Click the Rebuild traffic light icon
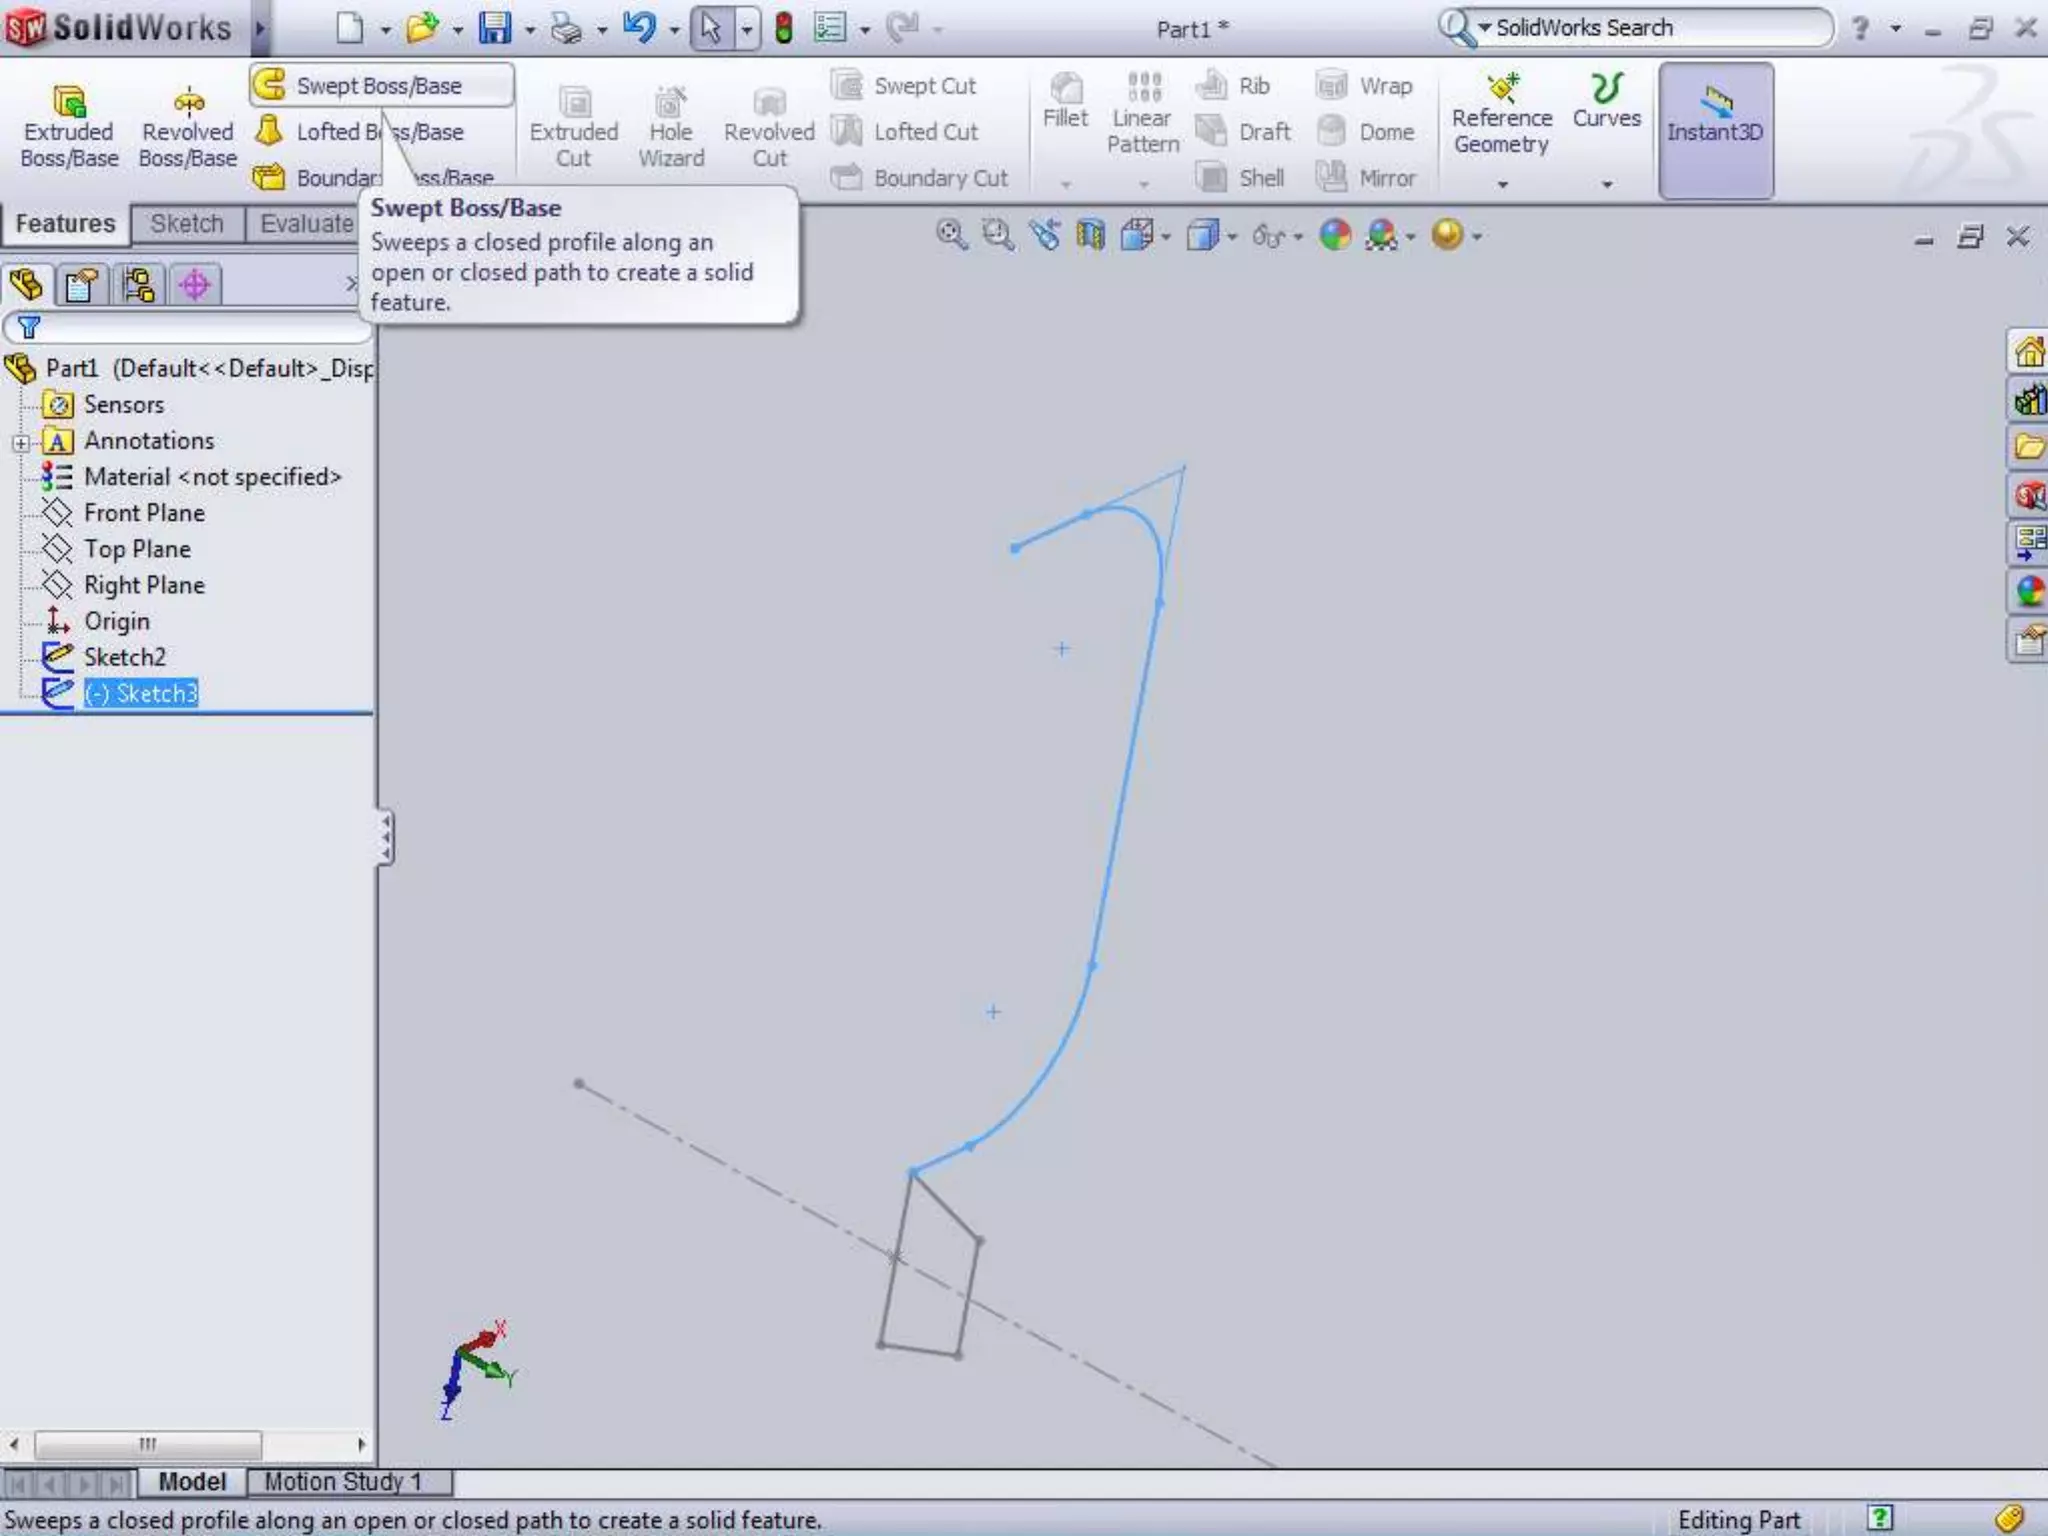Screen dimensions: 2048x1536 point(784,28)
